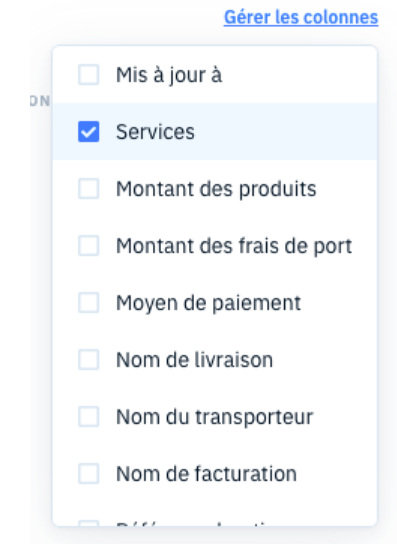Enable the Mis à jour à checkbox

point(88,75)
